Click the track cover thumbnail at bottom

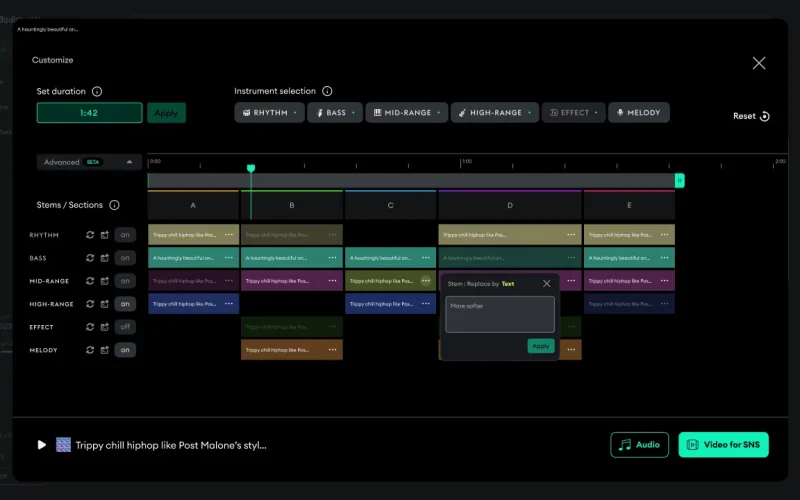pos(63,445)
